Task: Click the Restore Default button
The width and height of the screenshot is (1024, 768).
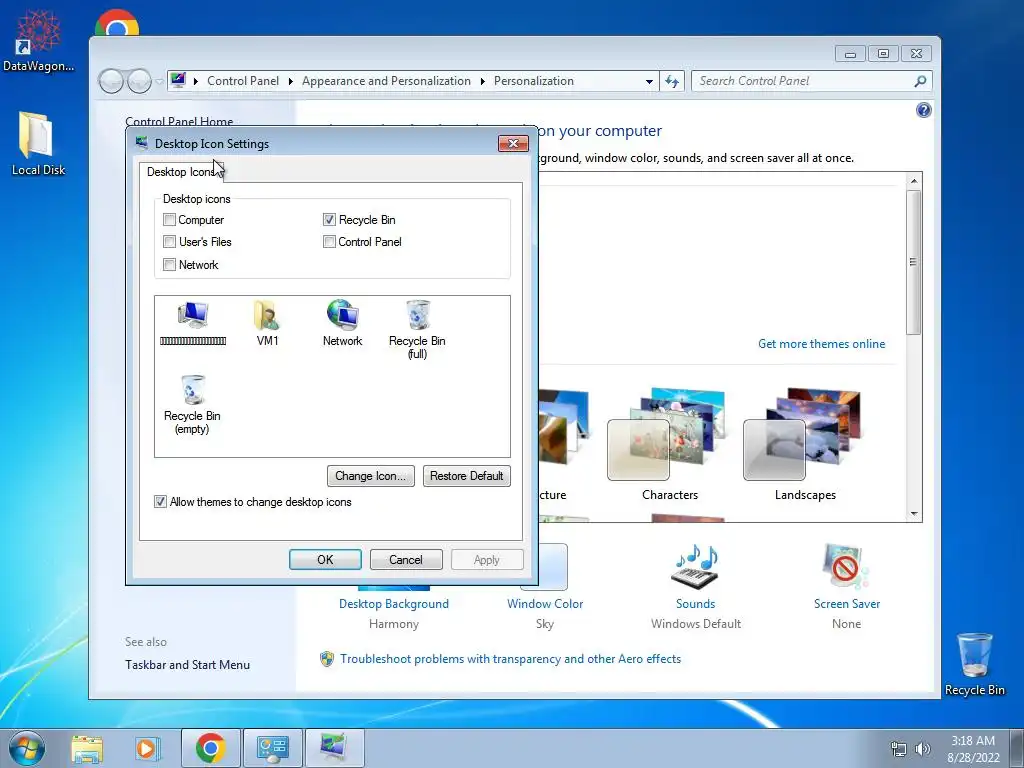Action: 466,475
